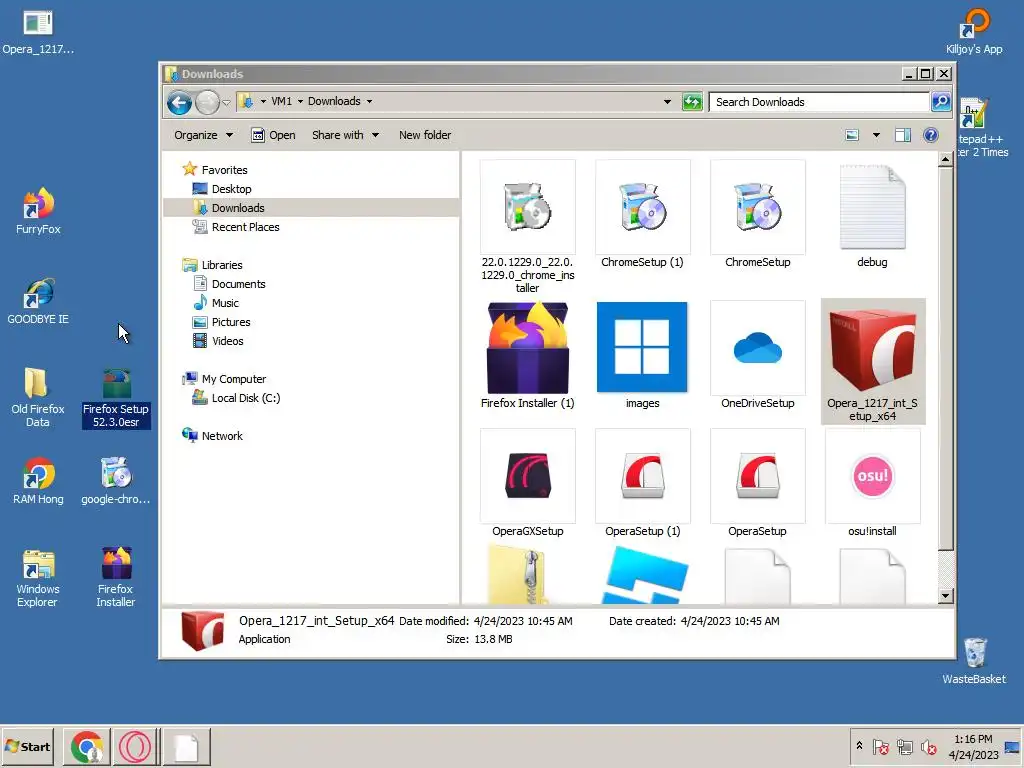The height and width of the screenshot is (768, 1024).
Task: Select the OperaSetup file without number
Action: click(758, 483)
